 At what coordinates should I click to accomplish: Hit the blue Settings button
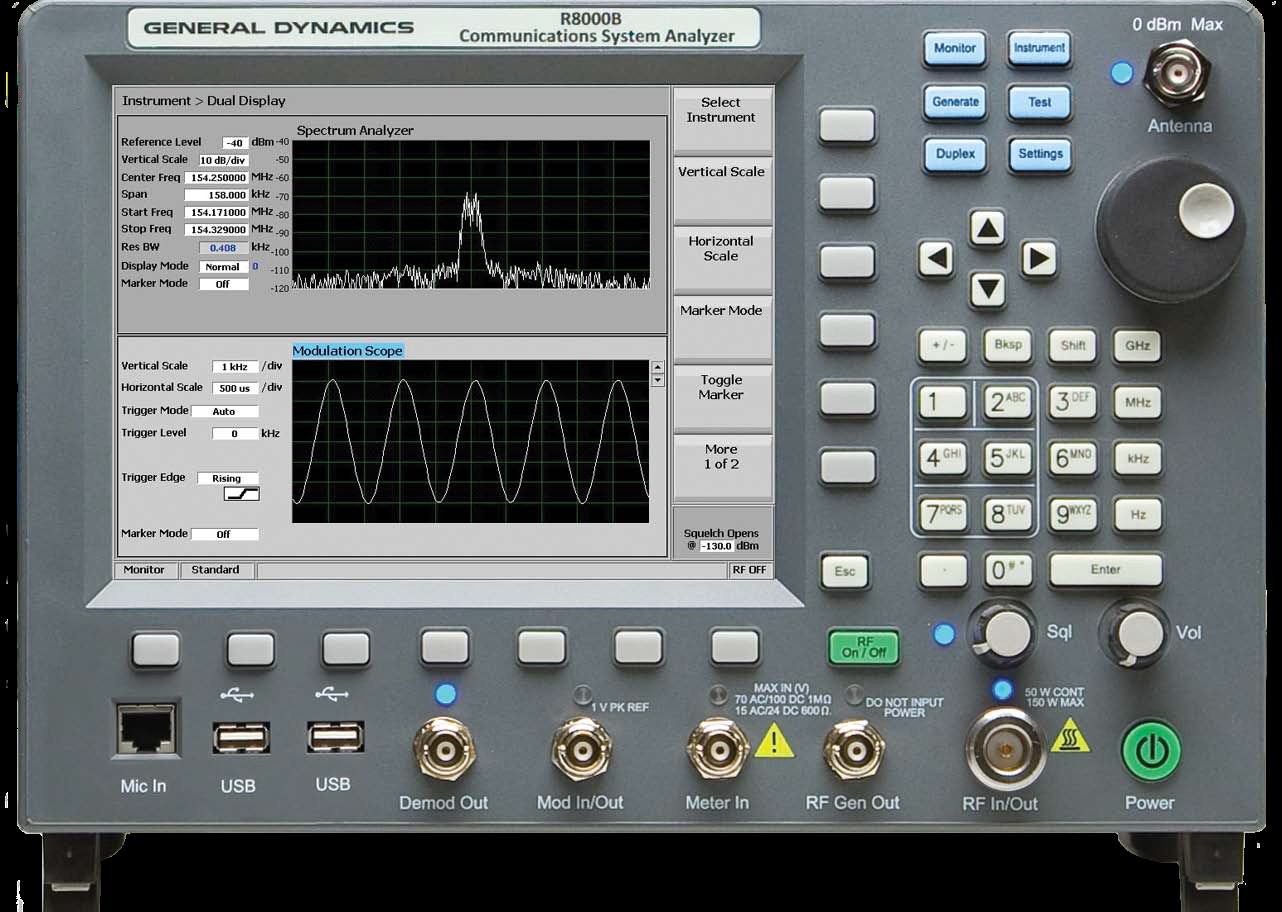pyautogui.click(x=1039, y=155)
